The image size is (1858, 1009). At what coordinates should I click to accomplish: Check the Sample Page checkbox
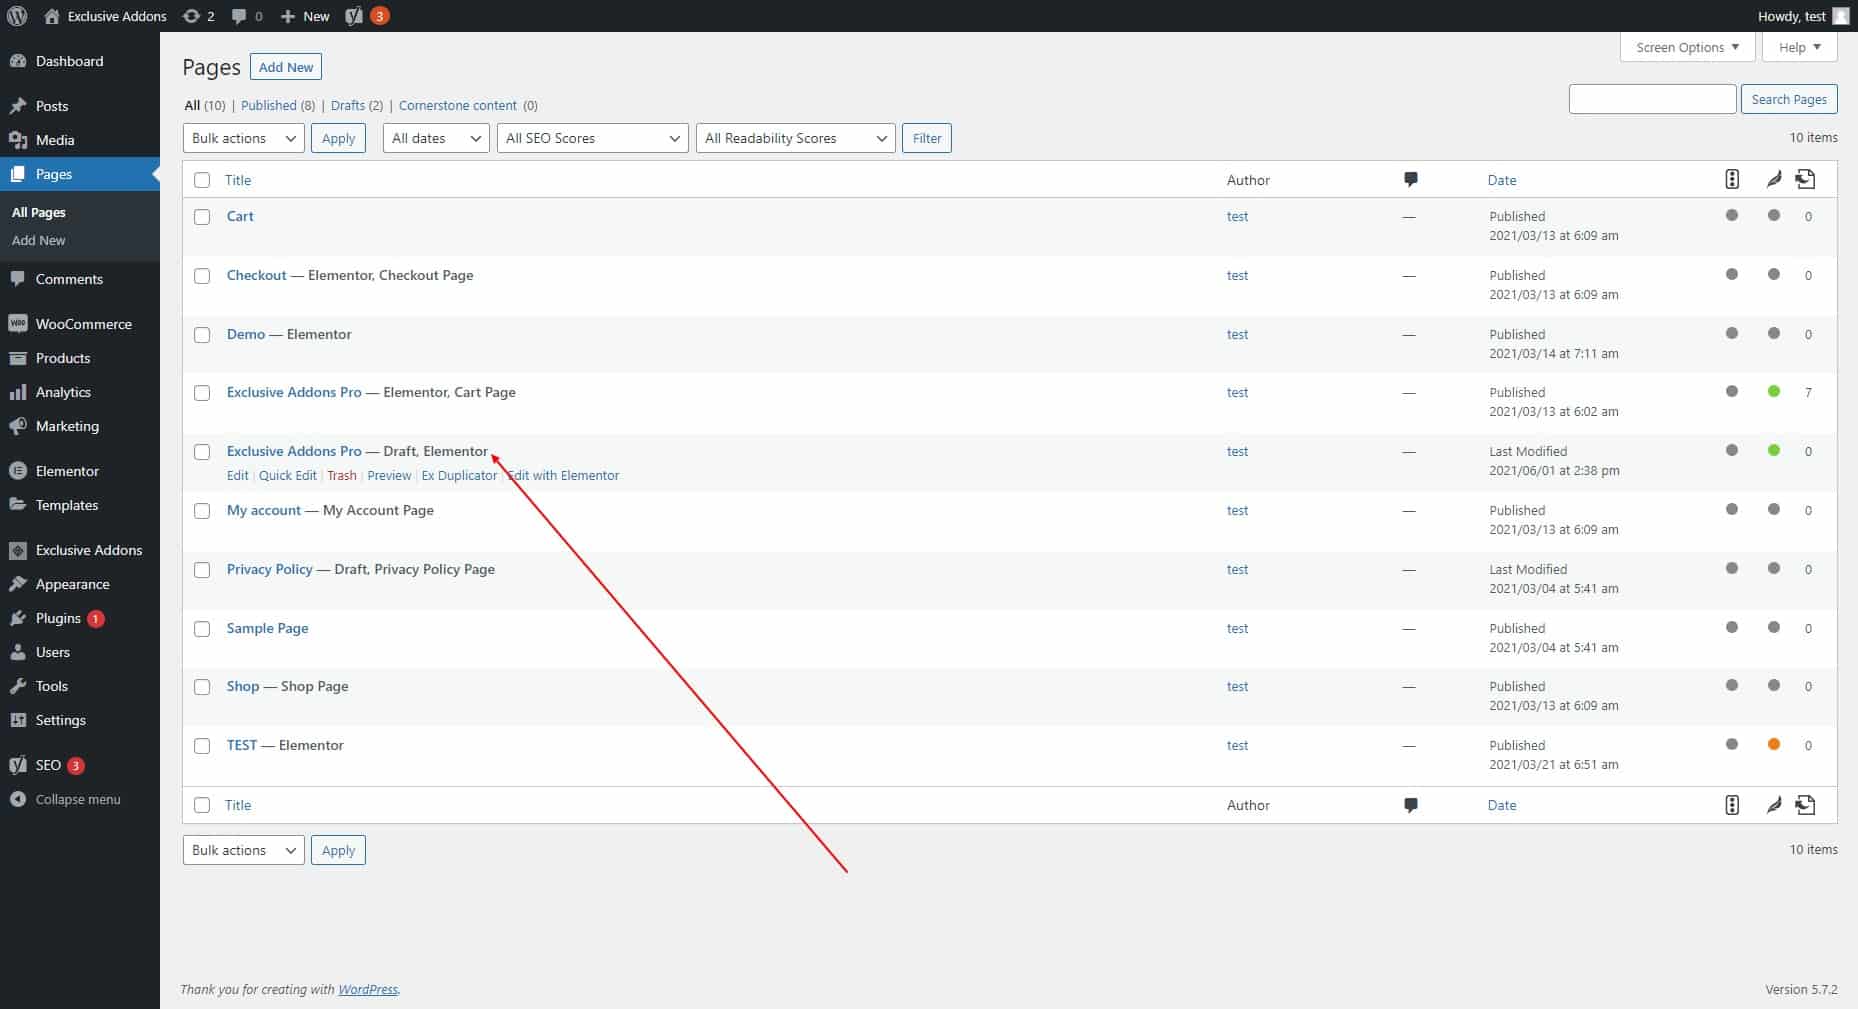click(x=202, y=629)
